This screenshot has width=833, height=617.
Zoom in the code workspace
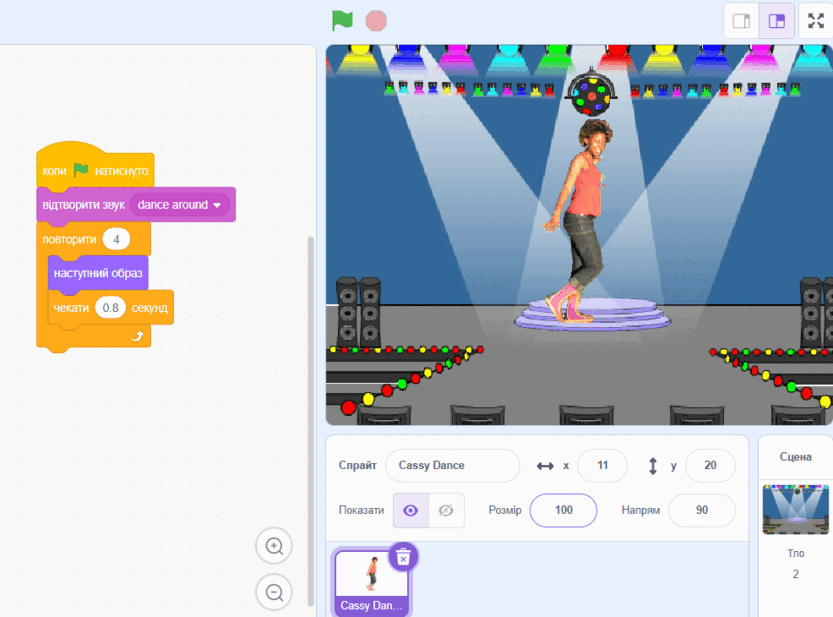click(x=274, y=546)
